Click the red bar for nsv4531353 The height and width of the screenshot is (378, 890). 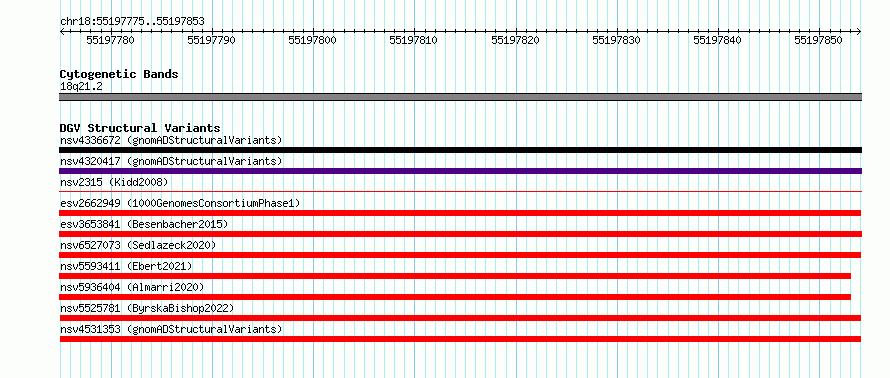point(460,339)
